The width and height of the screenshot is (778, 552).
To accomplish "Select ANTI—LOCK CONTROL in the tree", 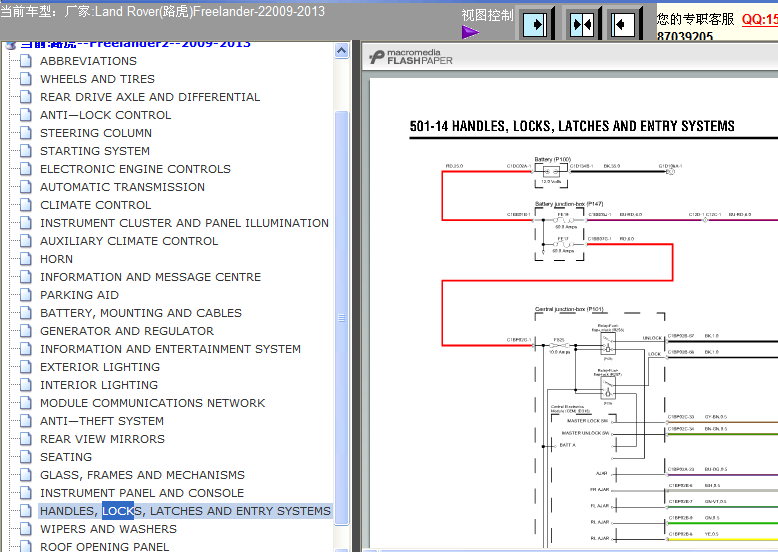I will point(105,115).
